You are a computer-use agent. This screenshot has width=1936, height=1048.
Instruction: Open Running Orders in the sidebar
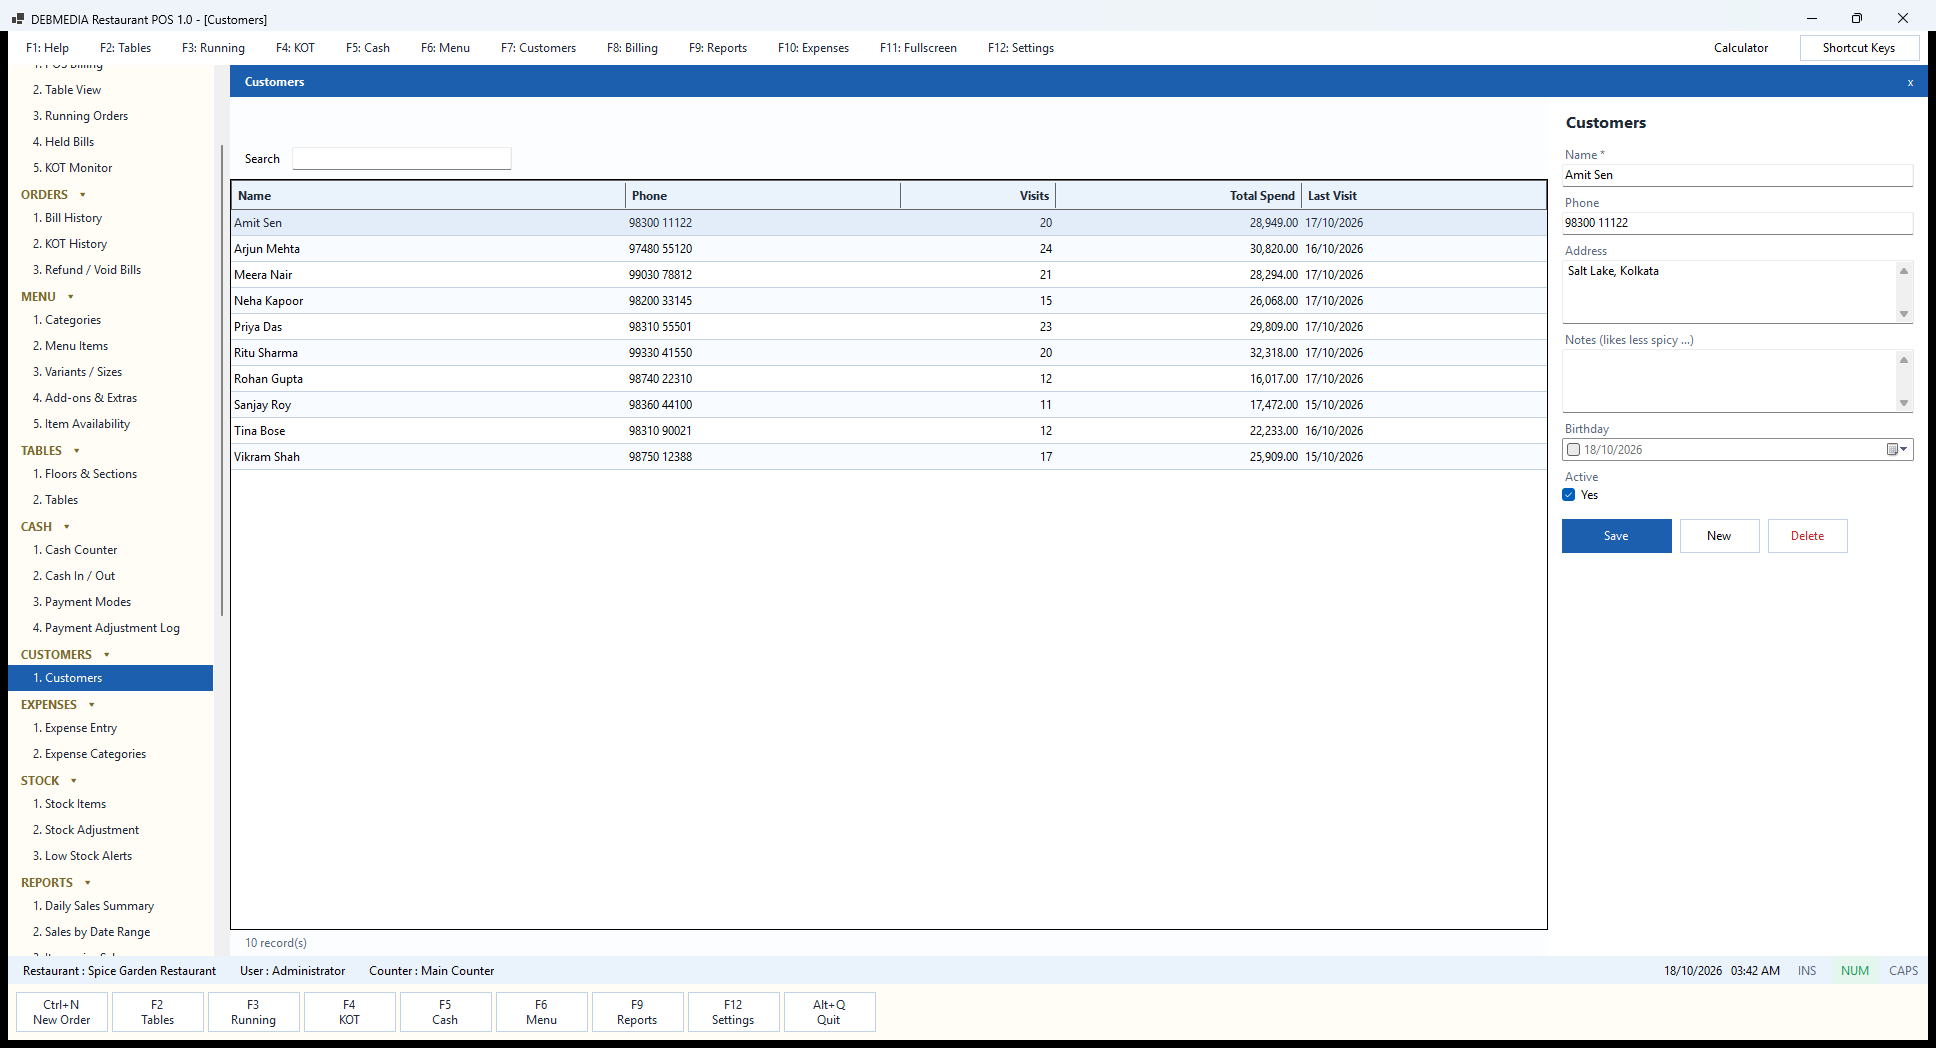80,116
